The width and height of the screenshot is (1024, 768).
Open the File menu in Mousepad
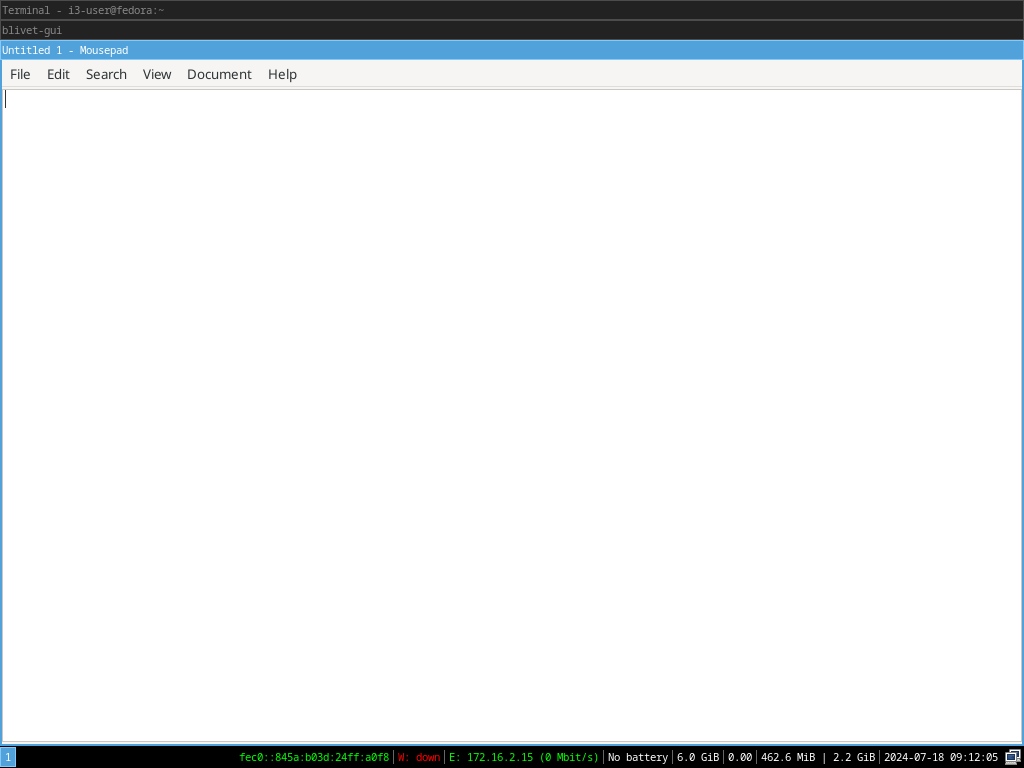tap(20, 74)
